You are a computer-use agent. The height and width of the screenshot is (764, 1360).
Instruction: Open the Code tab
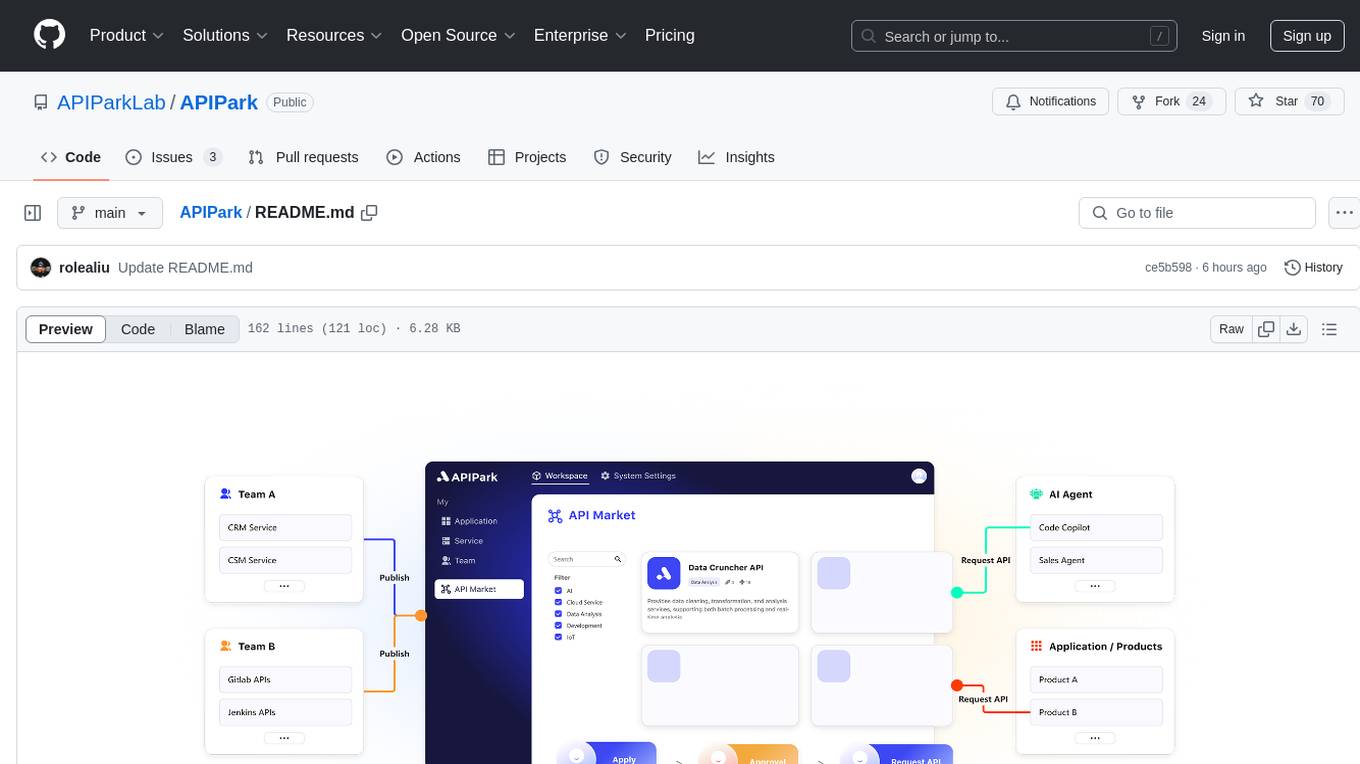click(71, 157)
